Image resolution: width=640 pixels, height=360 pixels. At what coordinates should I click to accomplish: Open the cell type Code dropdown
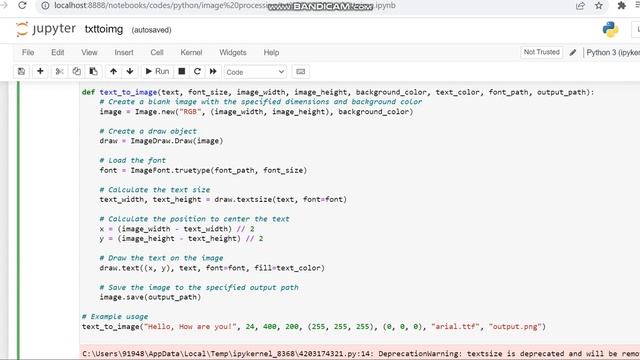tap(255, 72)
